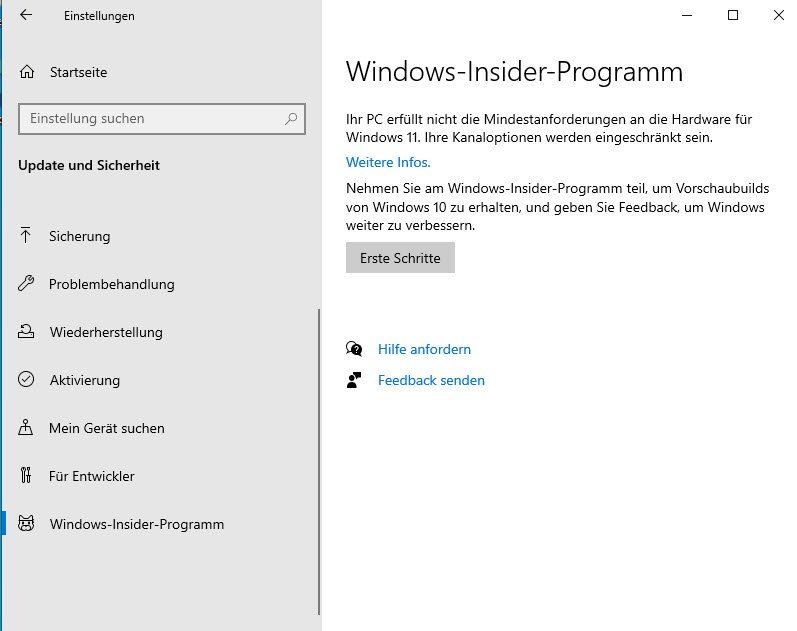This screenshot has width=797, height=631.
Task: Select Wiederherstellung in the sidebar
Action: tap(106, 332)
